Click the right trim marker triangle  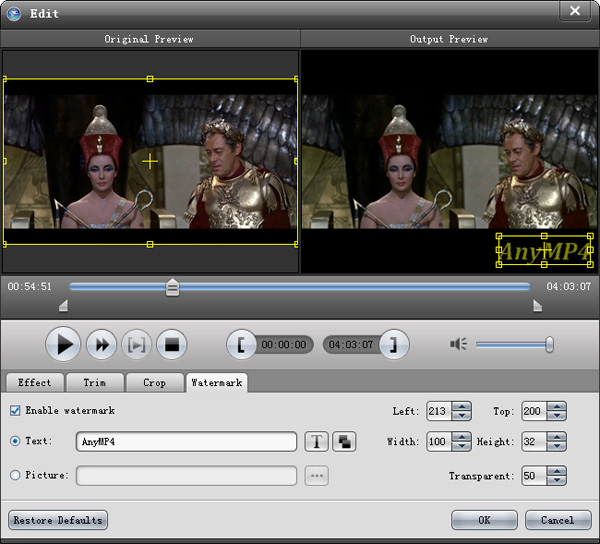coord(538,306)
